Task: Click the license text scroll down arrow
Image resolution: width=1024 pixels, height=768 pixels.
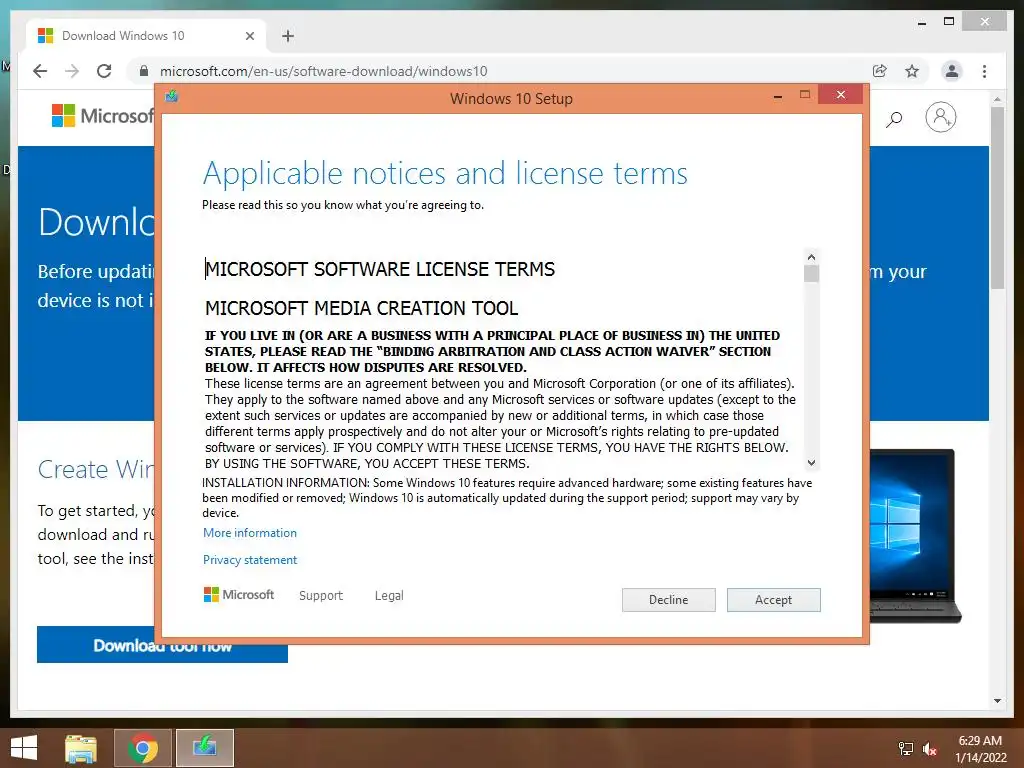Action: click(811, 462)
